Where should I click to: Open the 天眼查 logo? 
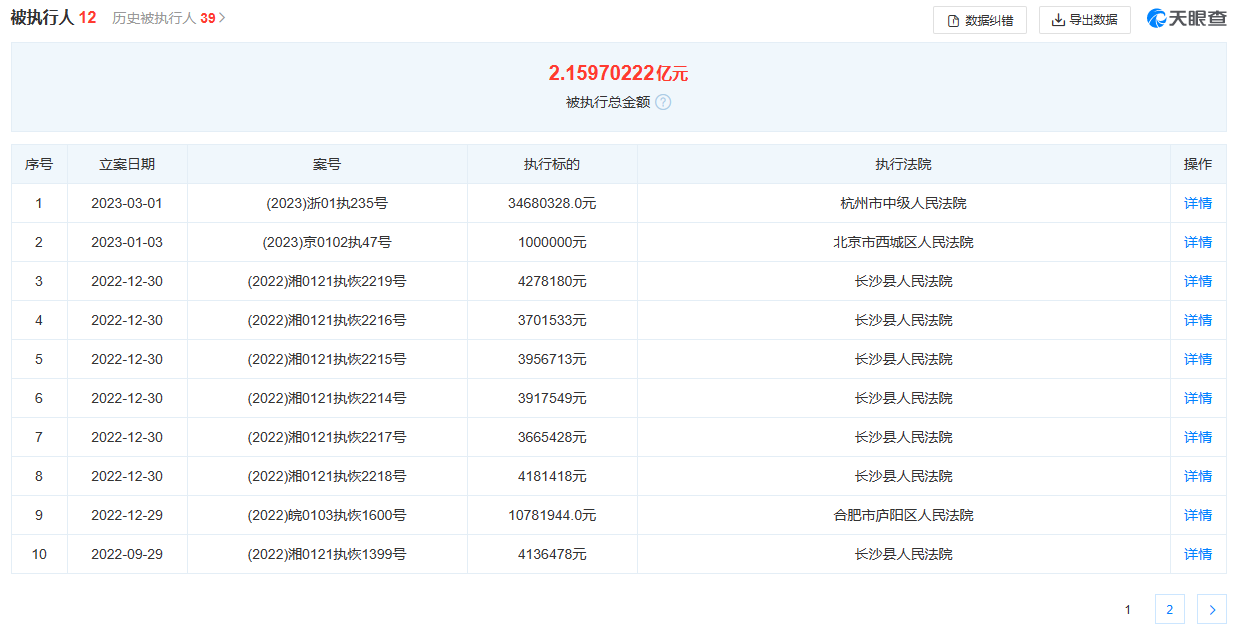tap(1186, 19)
